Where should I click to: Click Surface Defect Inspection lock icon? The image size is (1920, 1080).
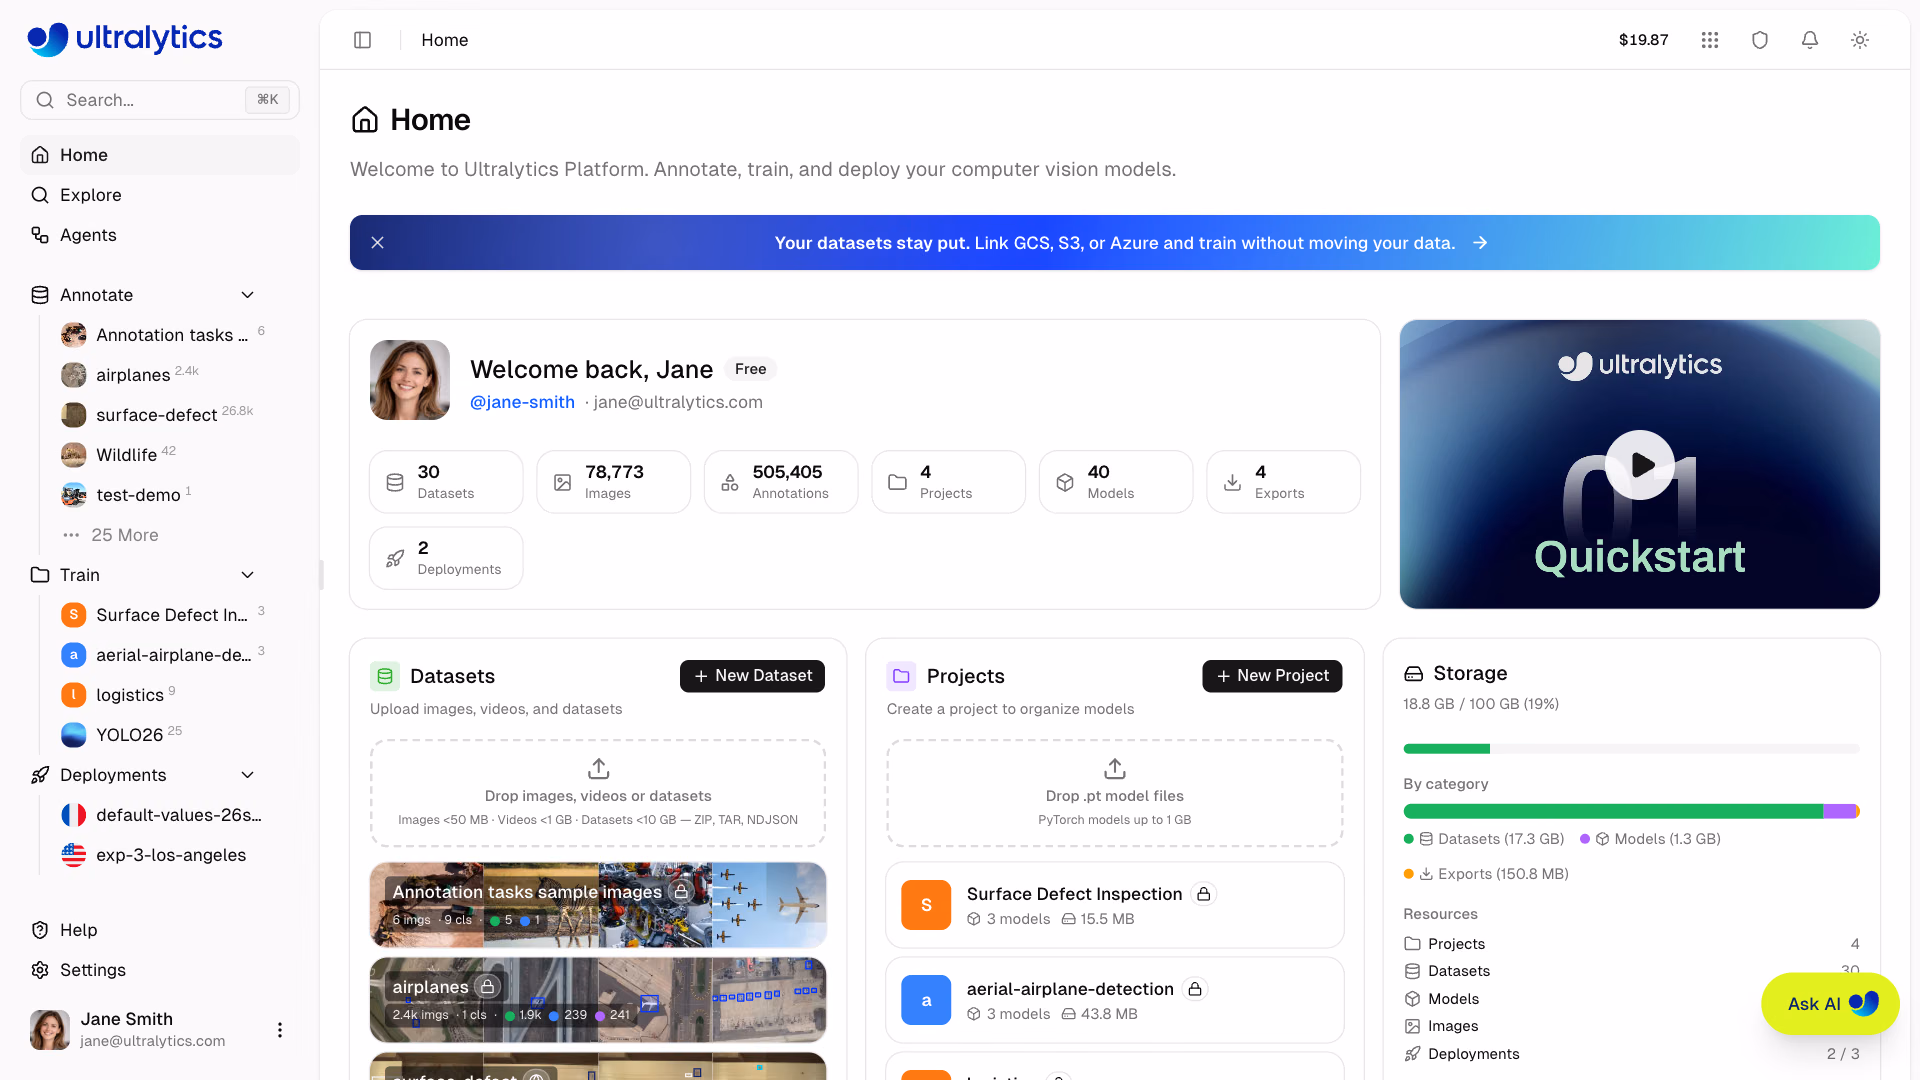point(1204,894)
